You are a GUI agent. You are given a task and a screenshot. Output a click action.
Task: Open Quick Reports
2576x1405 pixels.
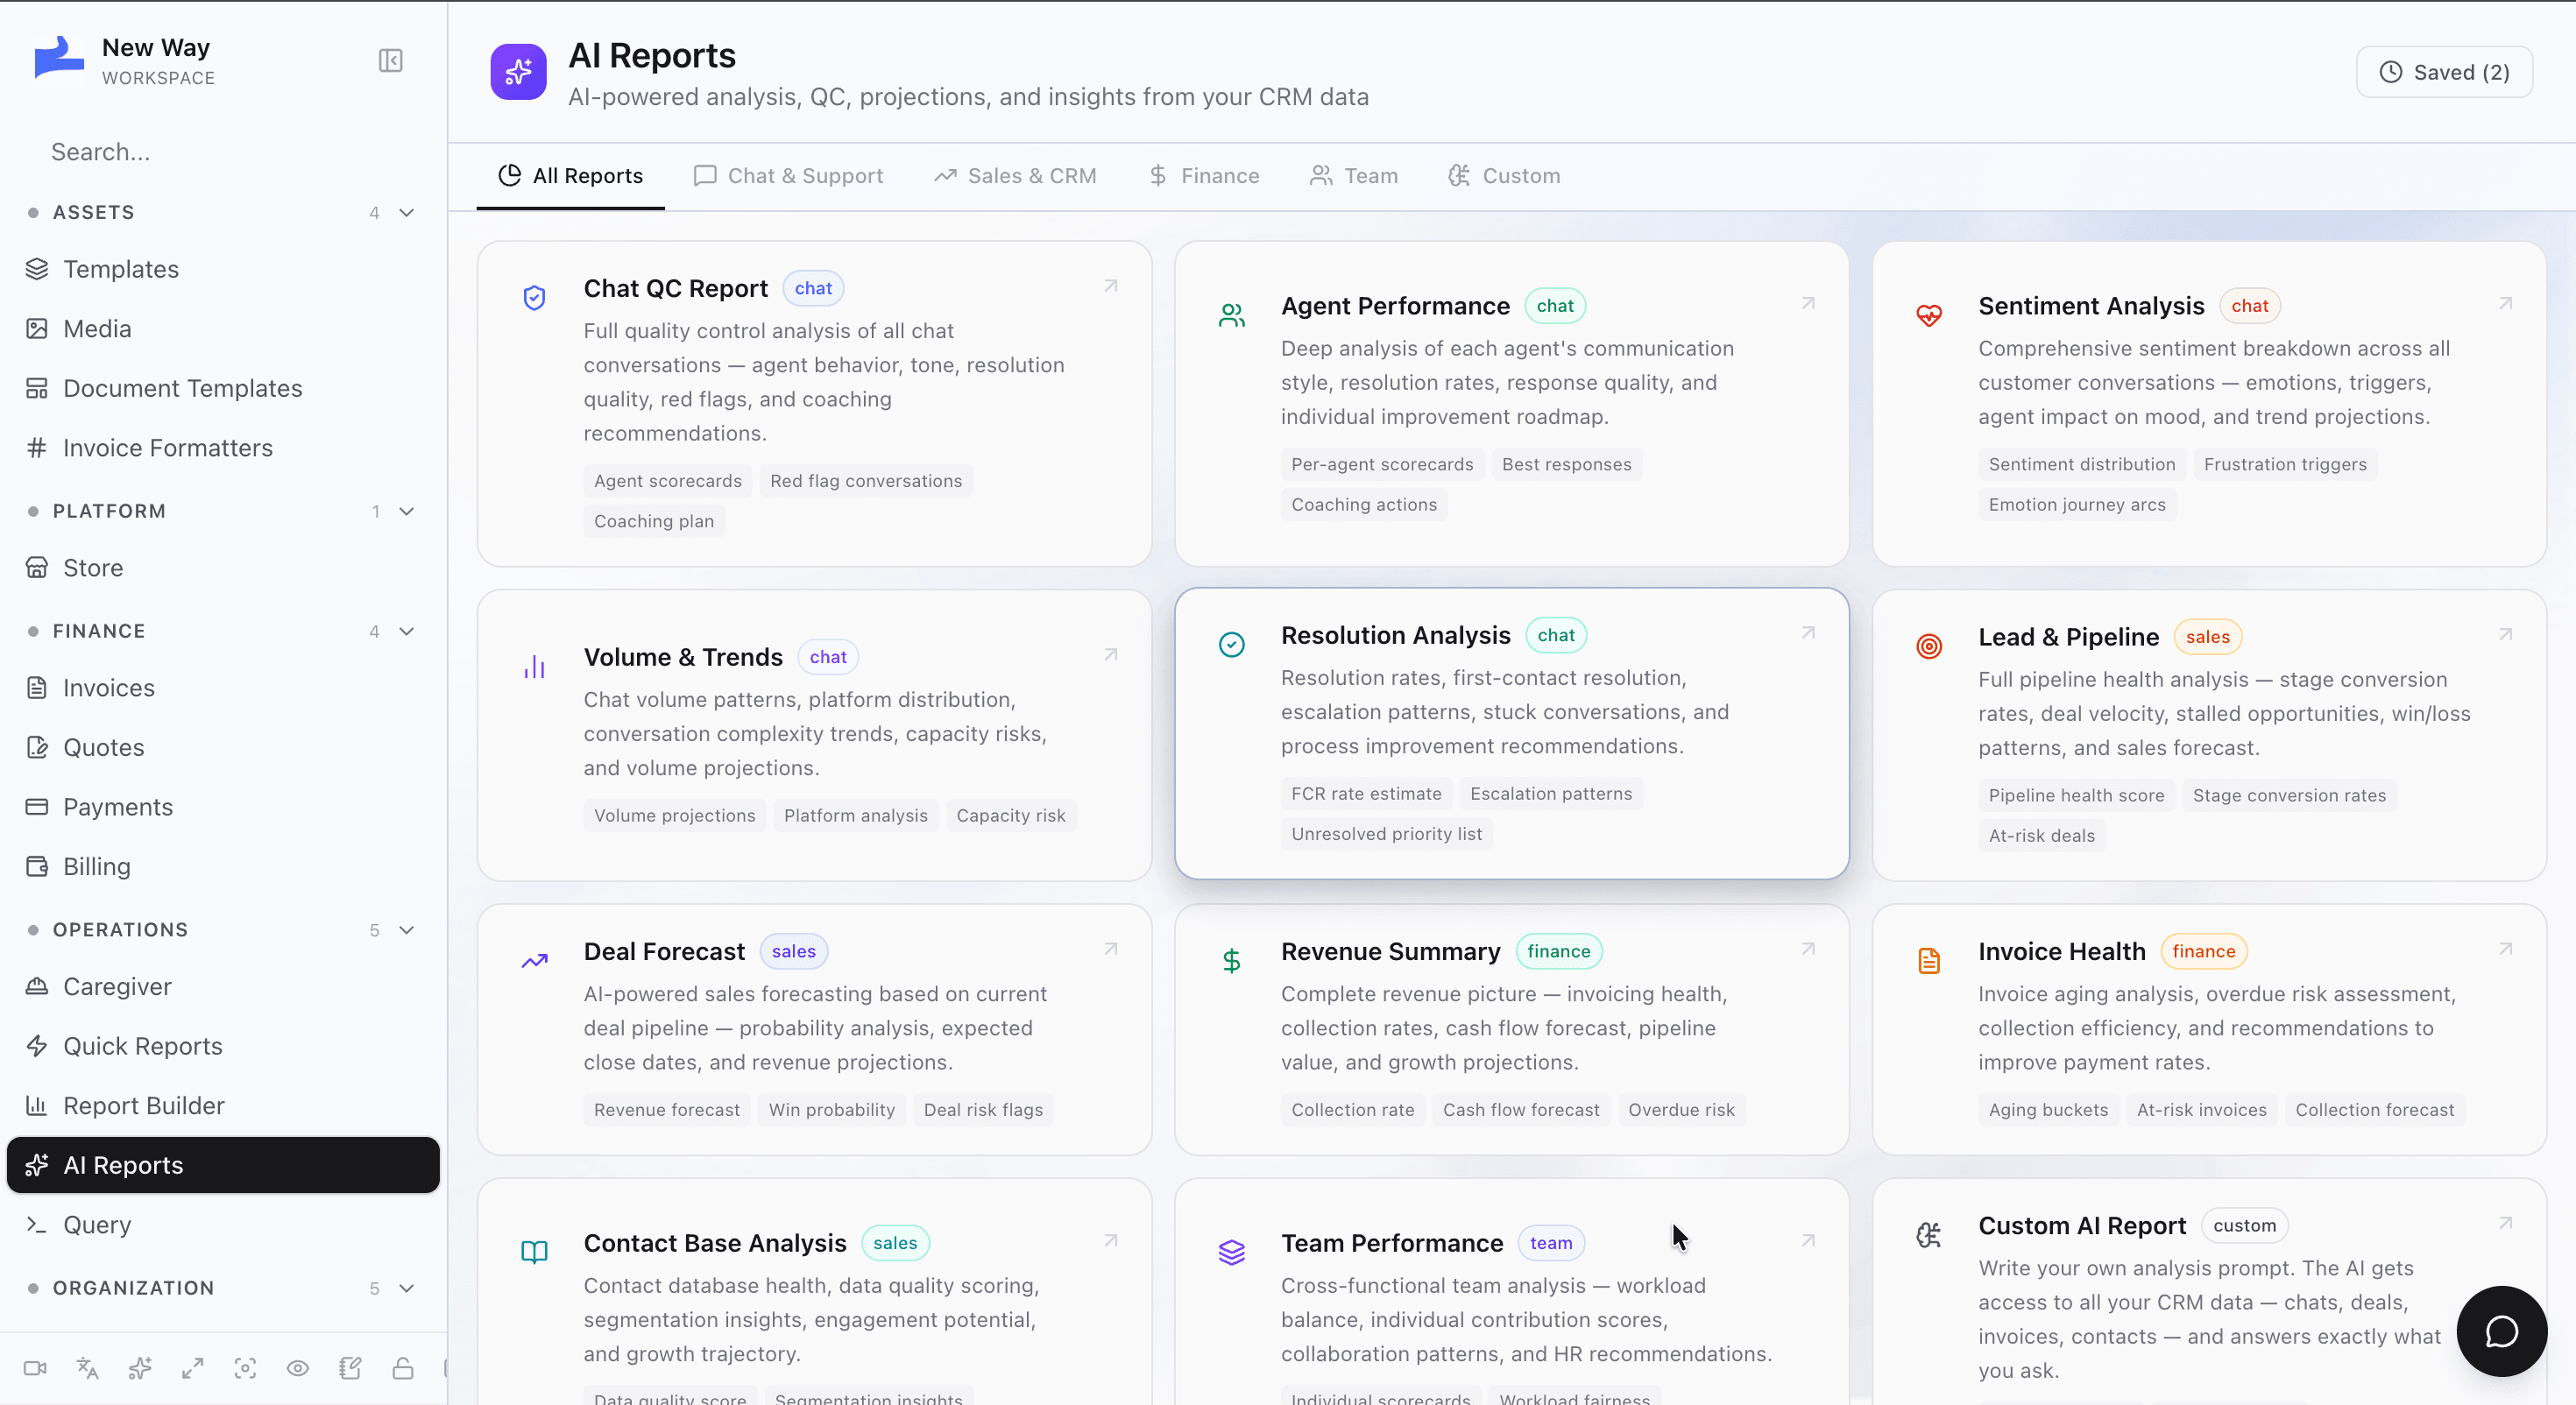click(223, 1046)
